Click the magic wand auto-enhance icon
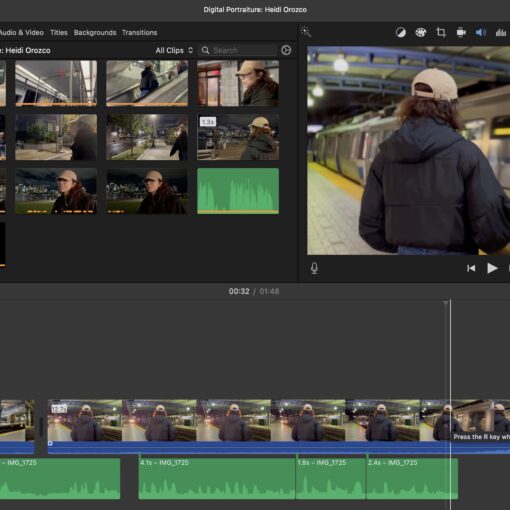510x510 pixels. tap(306, 32)
